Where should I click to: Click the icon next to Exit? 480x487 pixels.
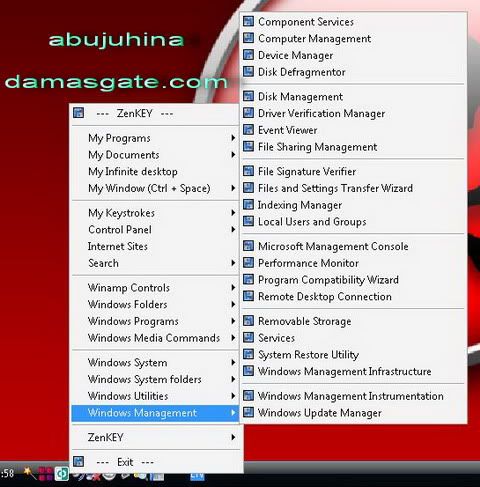[x=79, y=462]
